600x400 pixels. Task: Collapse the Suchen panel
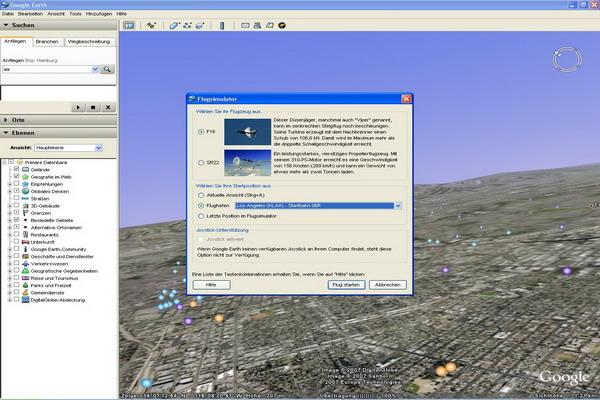click(x=6, y=25)
